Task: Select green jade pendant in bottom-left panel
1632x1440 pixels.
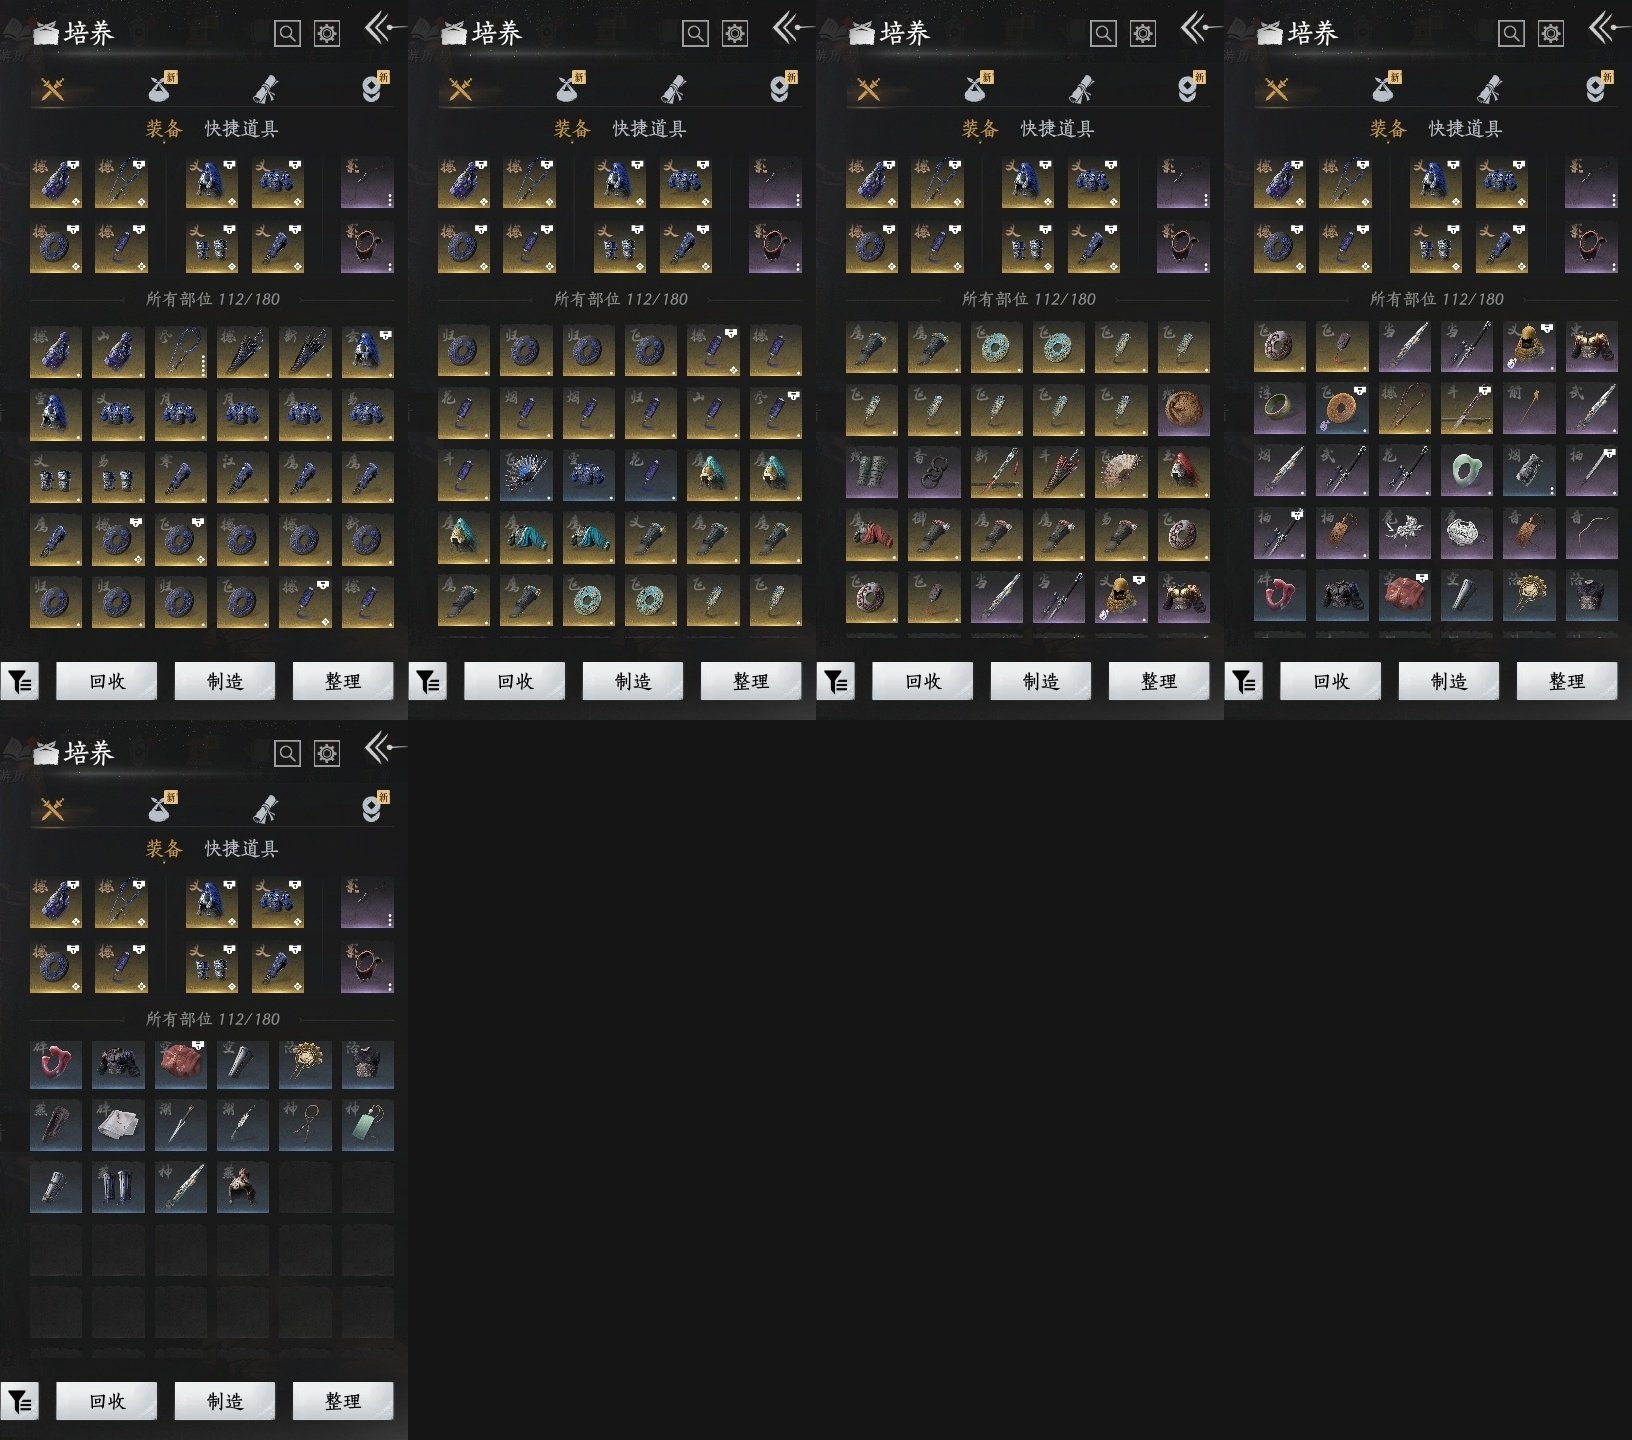Action: (367, 1126)
